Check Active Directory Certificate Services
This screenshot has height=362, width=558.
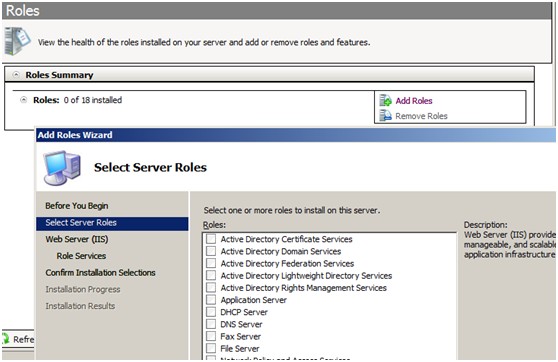[211, 239]
